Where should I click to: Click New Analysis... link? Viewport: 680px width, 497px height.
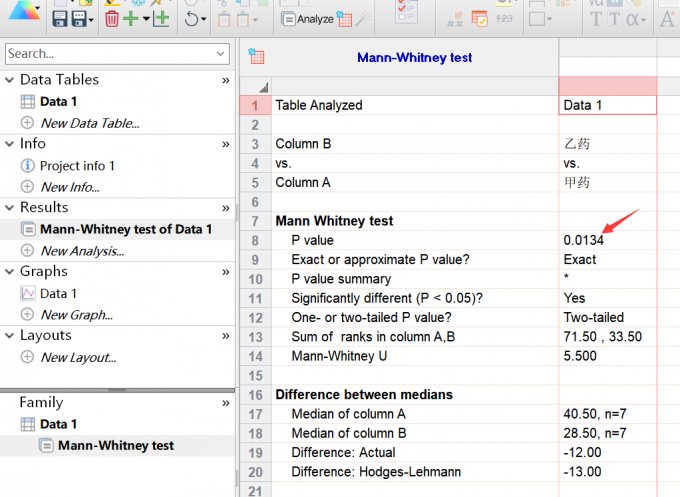click(x=82, y=251)
